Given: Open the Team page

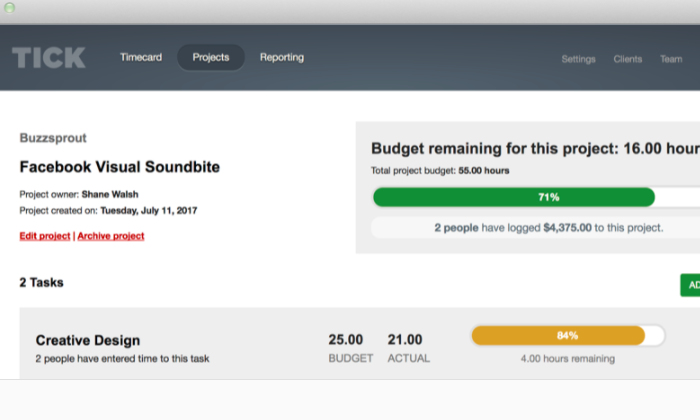Looking at the screenshot, I should tap(671, 59).
